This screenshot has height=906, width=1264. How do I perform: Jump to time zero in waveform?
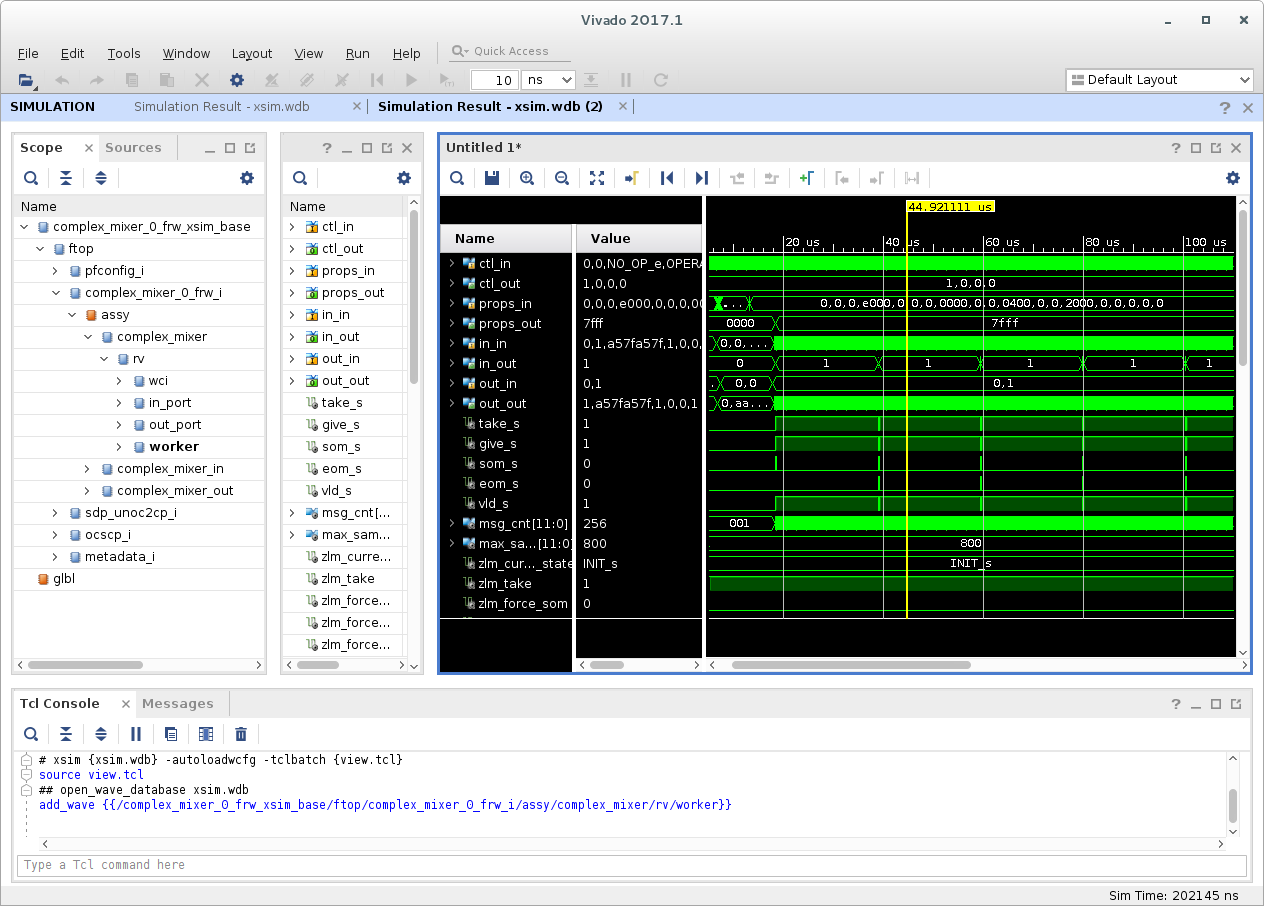pyautogui.click(x=667, y=178)
